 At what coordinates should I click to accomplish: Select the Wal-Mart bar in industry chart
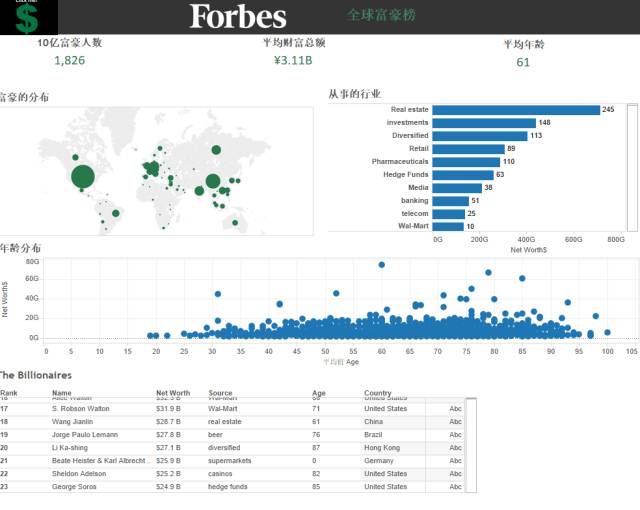(x=448, y=227)
